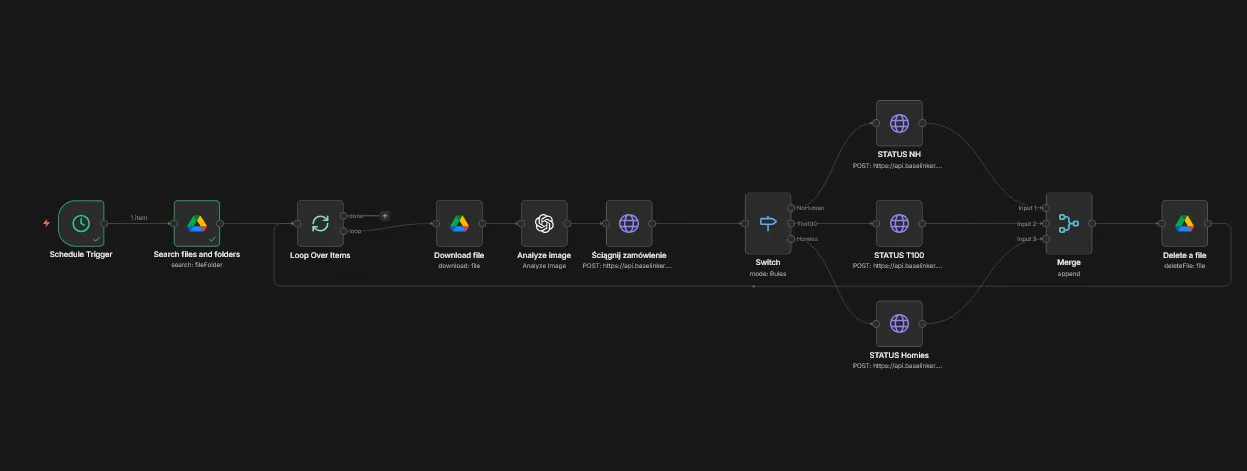Select the Analyze image OpenAI node

[544, 223]
